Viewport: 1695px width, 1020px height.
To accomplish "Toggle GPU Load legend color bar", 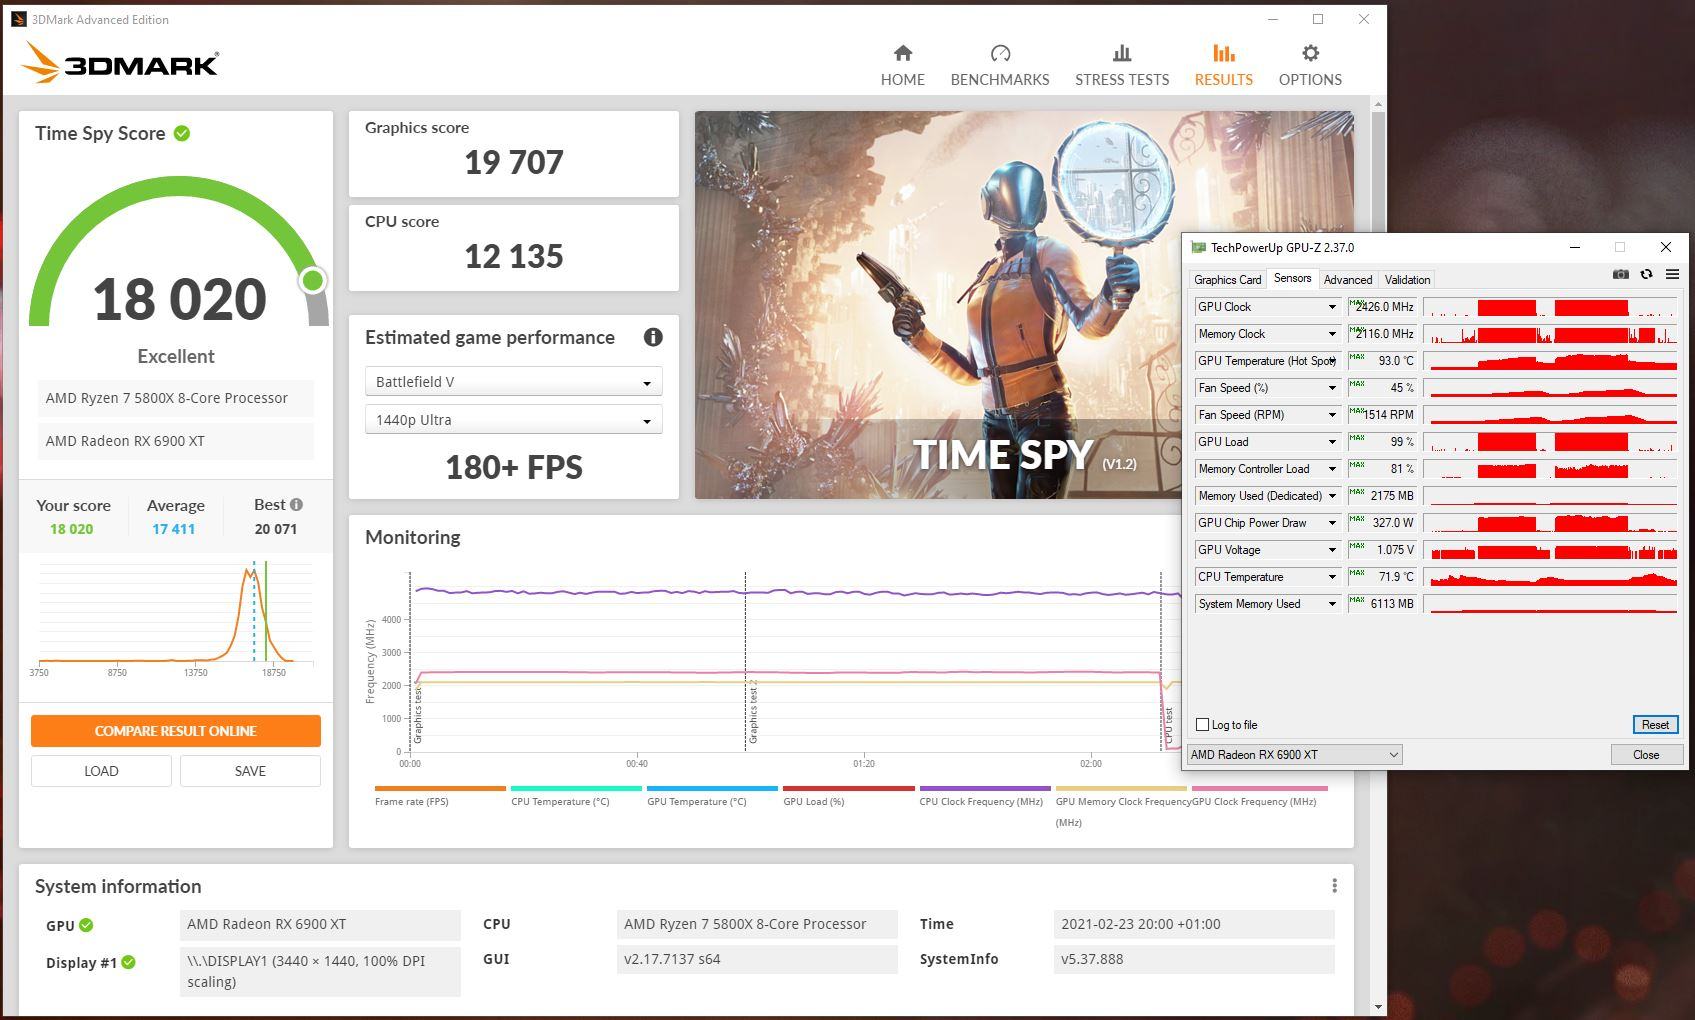I will [849, 788].
